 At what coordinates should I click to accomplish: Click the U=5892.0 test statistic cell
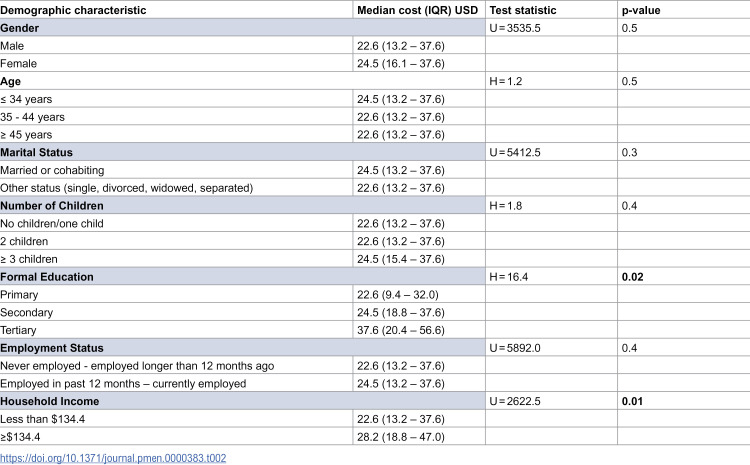click(x=551, y=348)
